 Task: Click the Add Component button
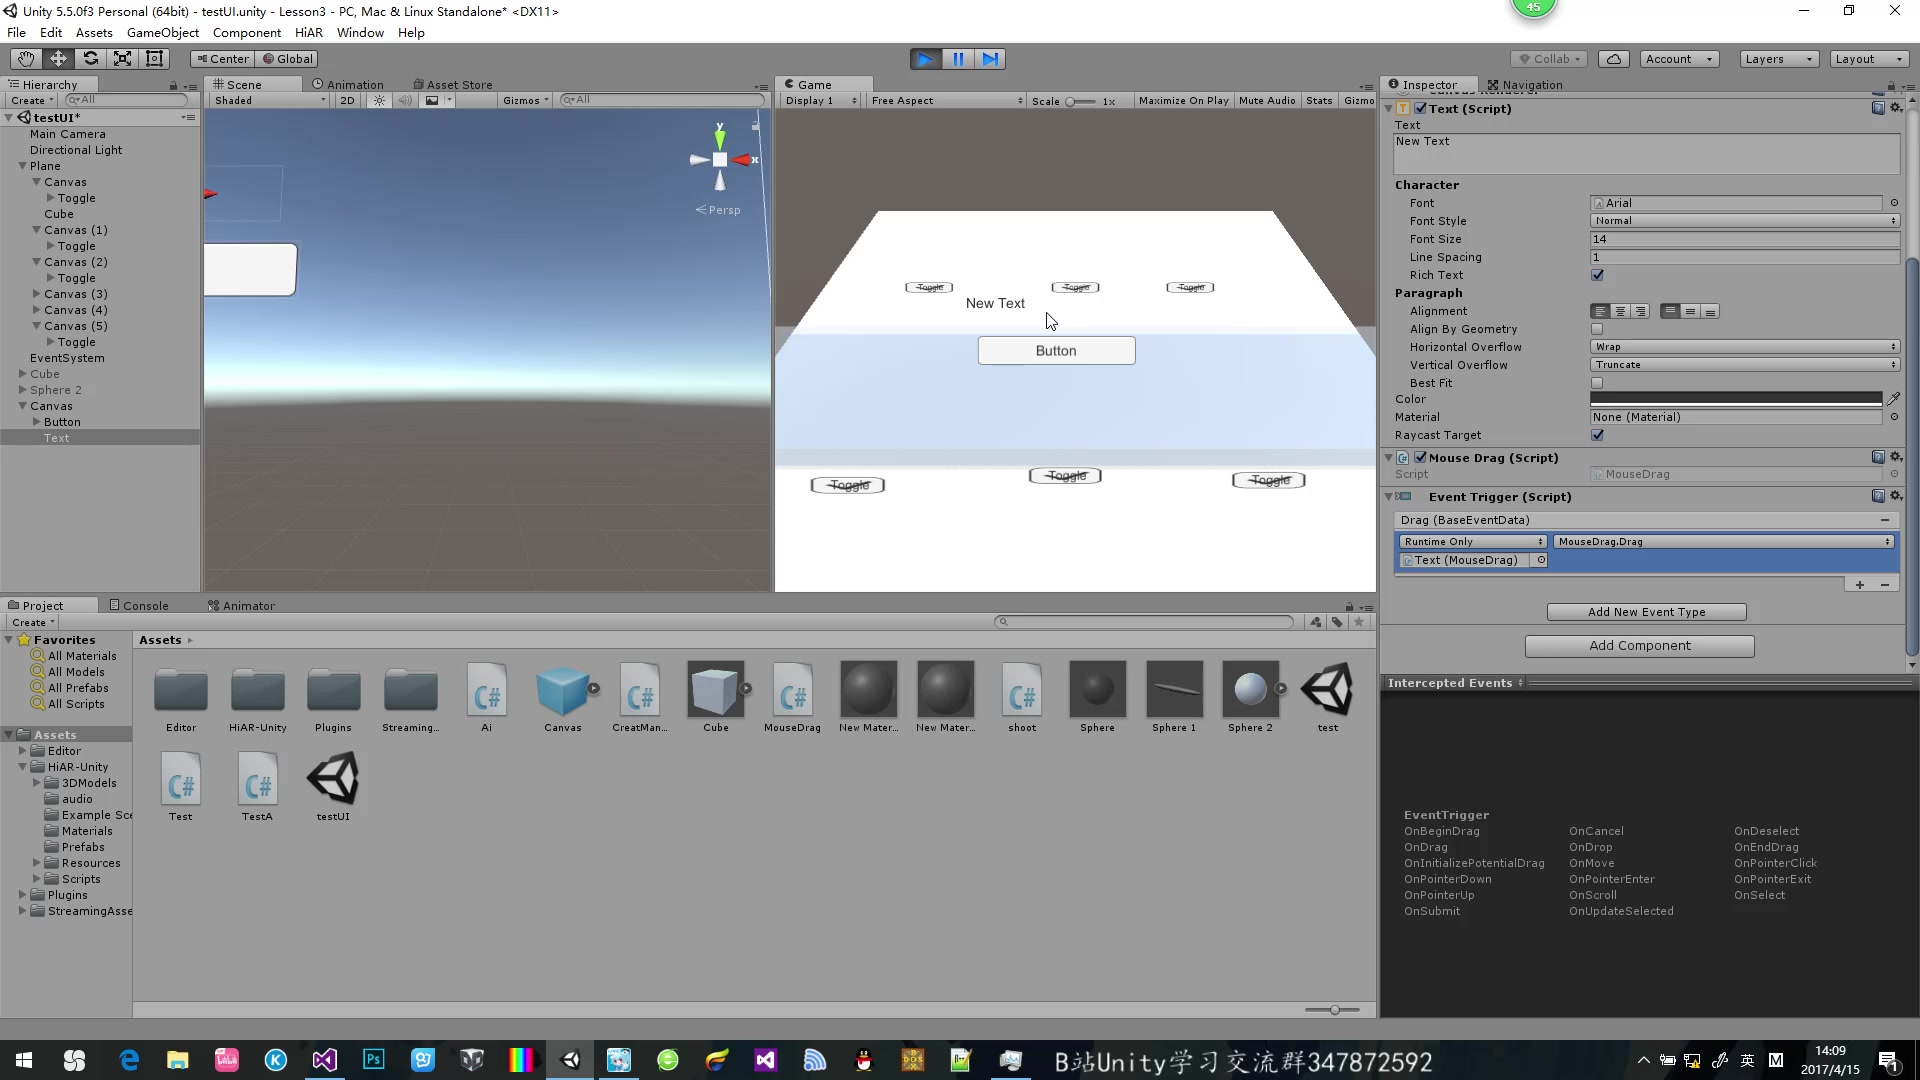[x=1640, y=646]
